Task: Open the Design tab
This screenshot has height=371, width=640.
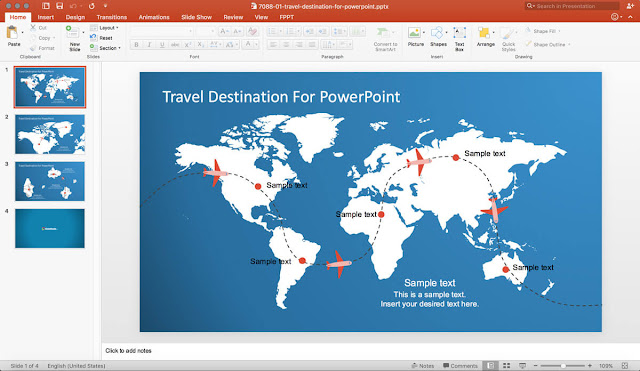Action: (75, 17)
